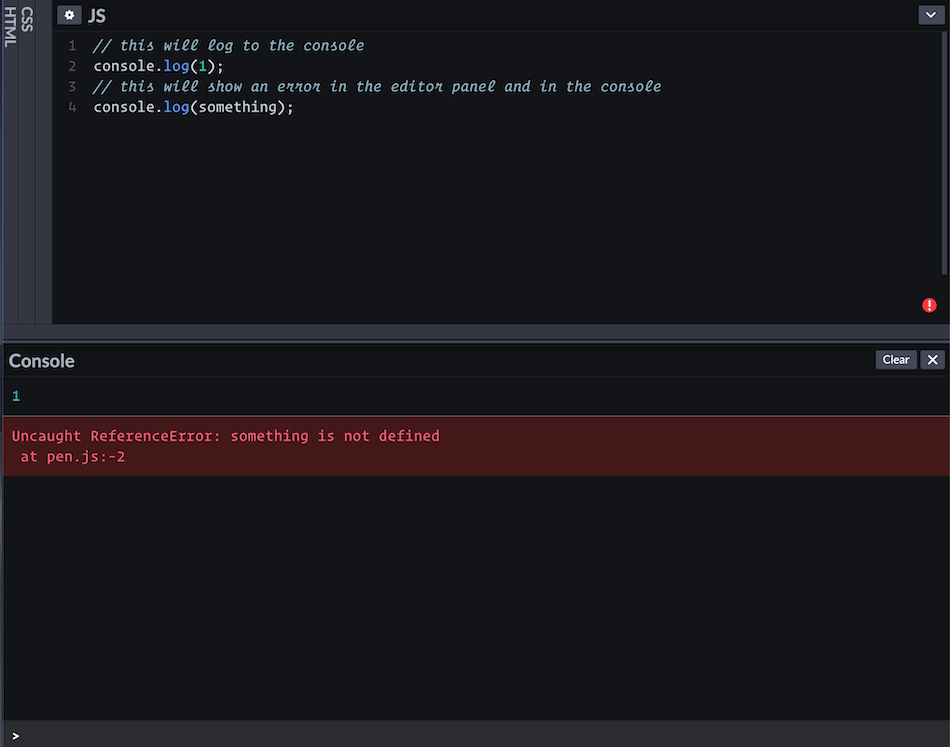
Task: Clear the console output
Action: click(895, 359)
